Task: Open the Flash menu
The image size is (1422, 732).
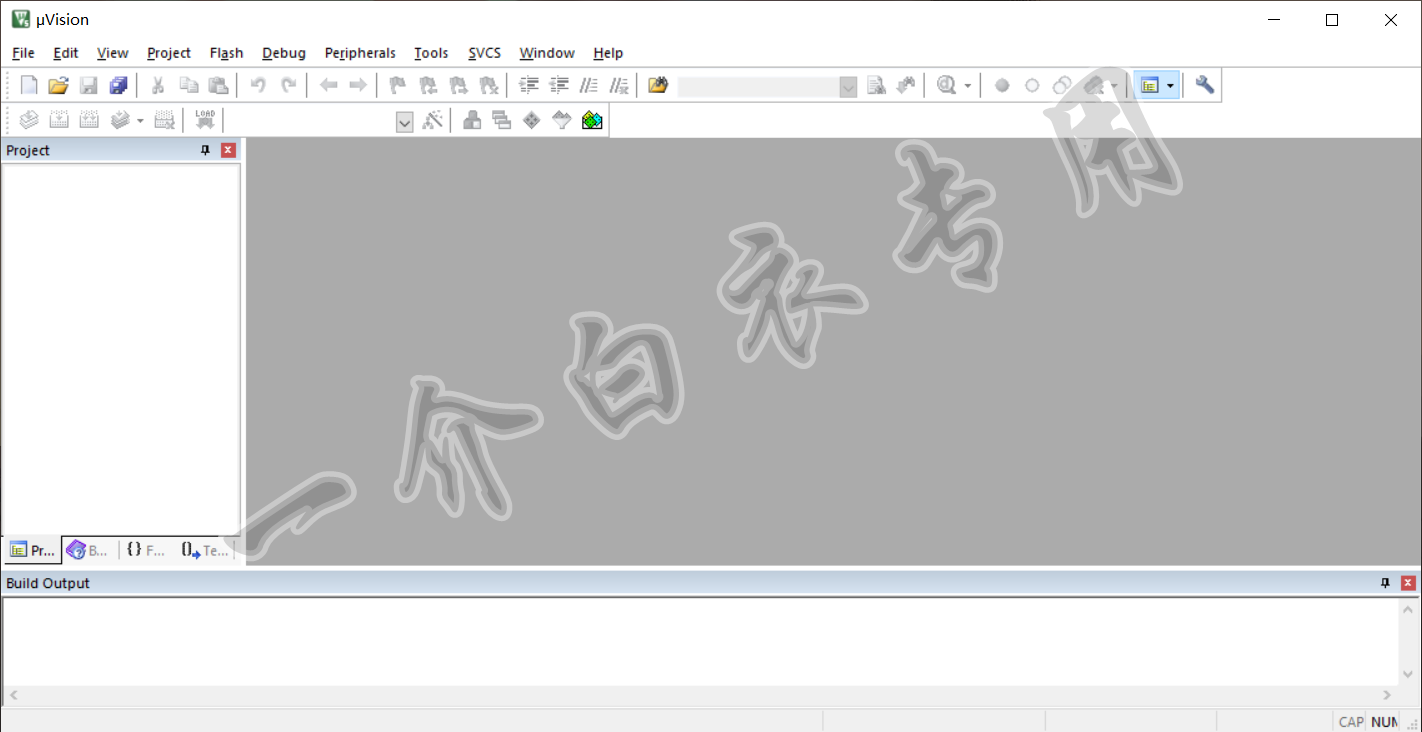Action: [226, 53]
